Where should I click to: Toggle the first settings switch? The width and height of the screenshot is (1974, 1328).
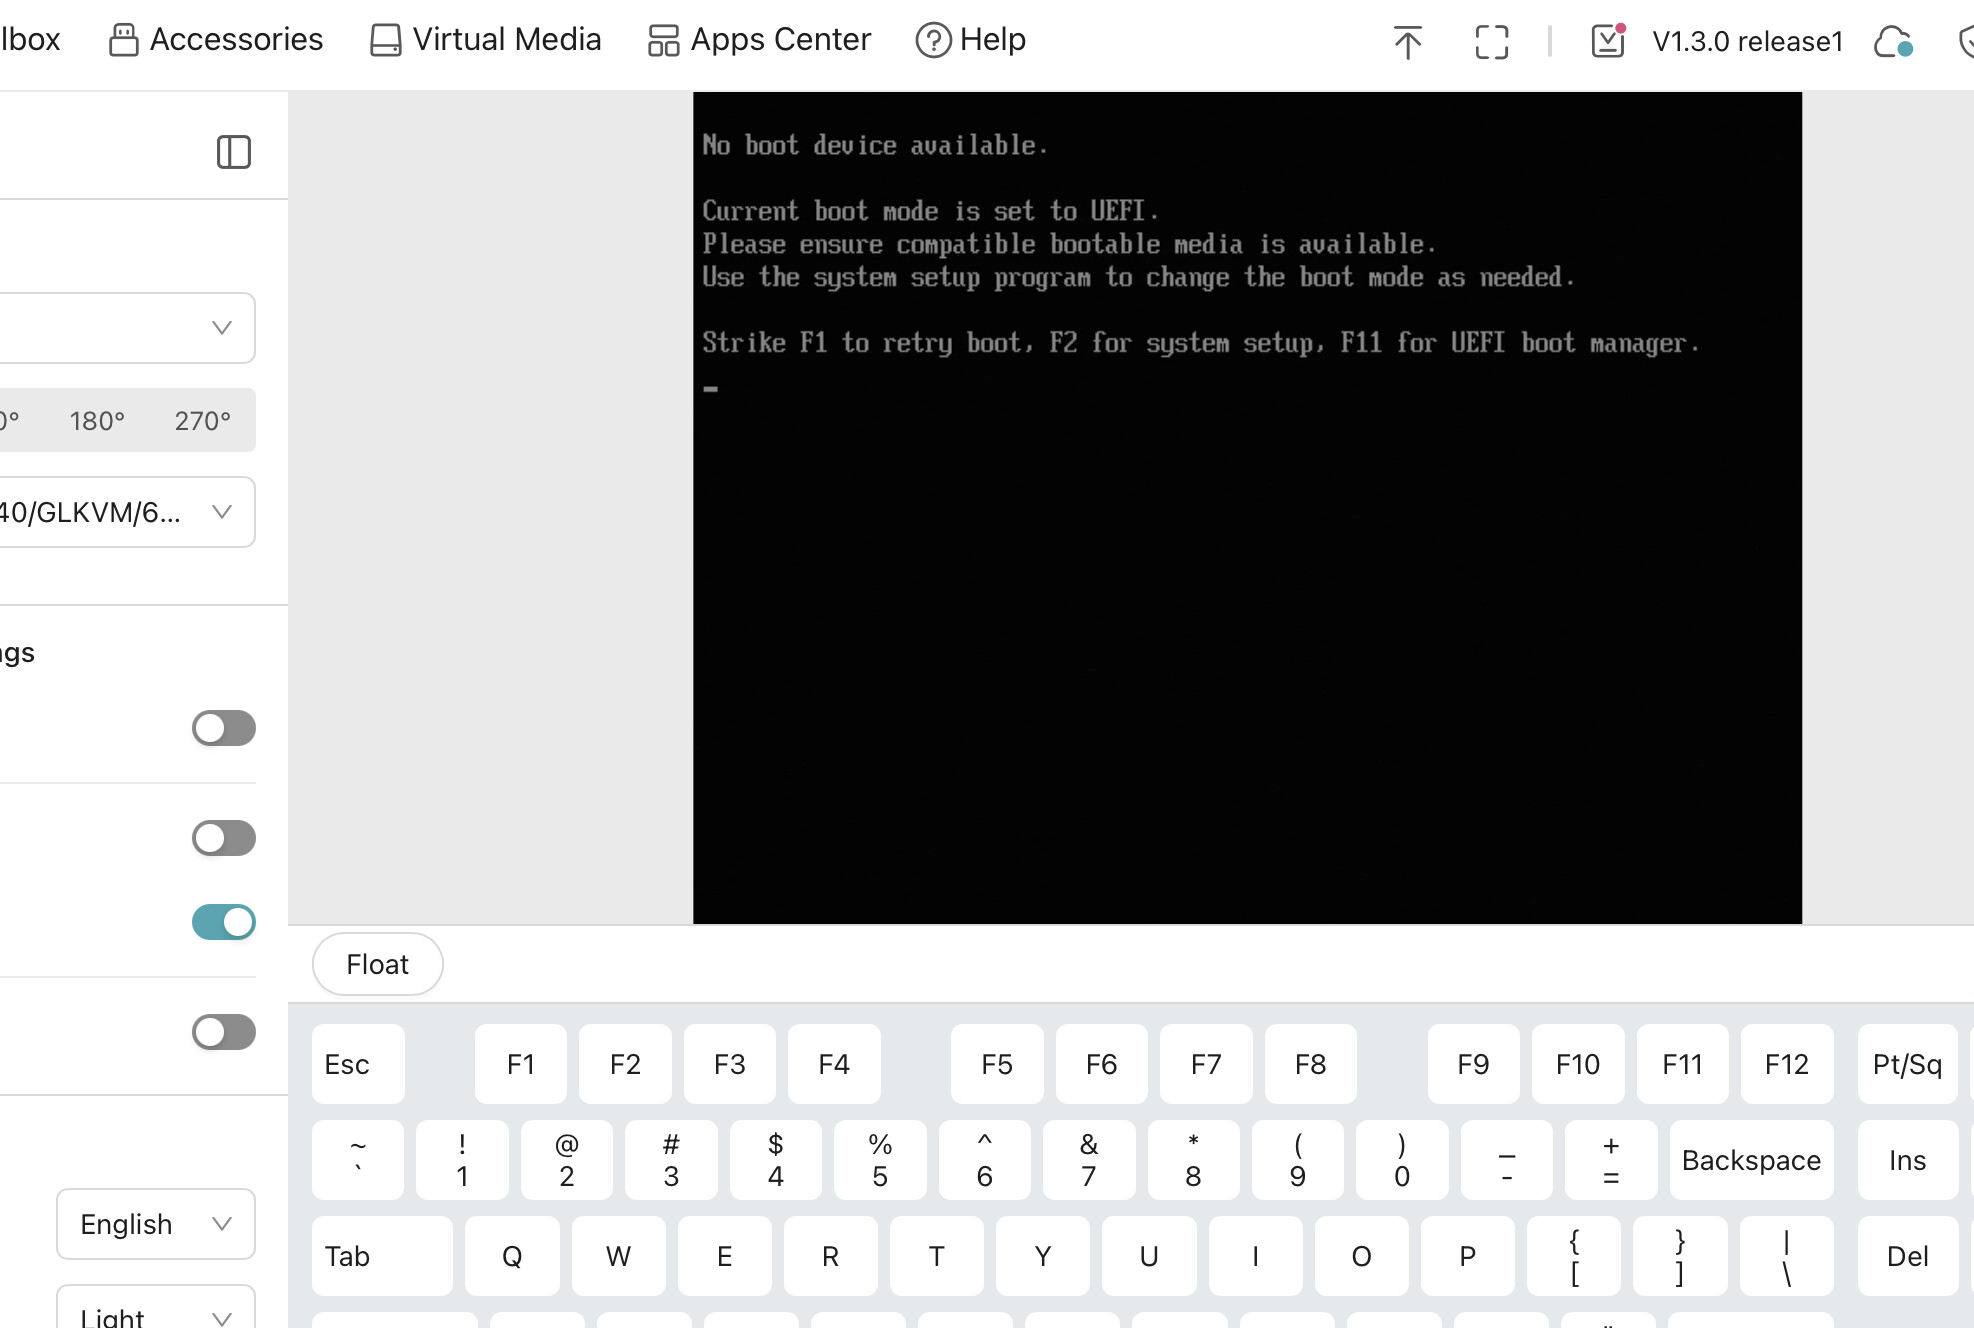click(x=224, y=728)
